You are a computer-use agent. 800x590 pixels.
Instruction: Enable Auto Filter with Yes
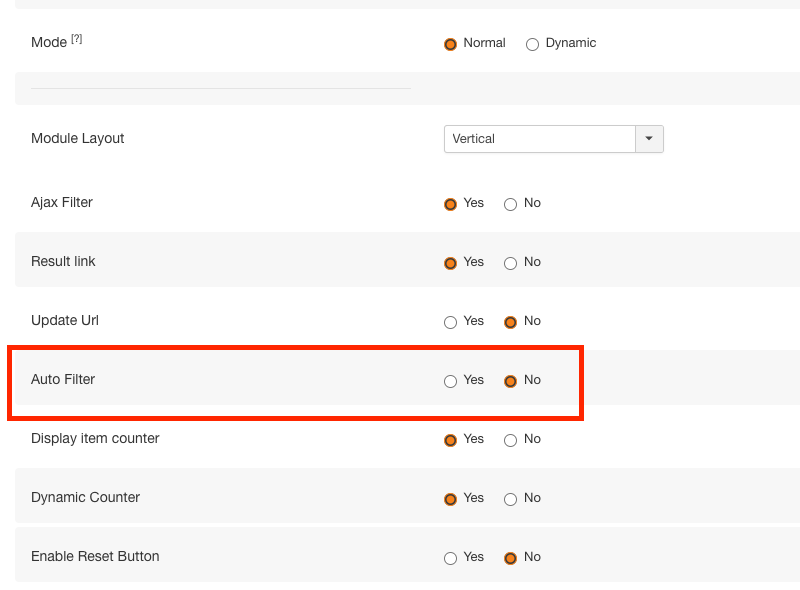point(450,381)
